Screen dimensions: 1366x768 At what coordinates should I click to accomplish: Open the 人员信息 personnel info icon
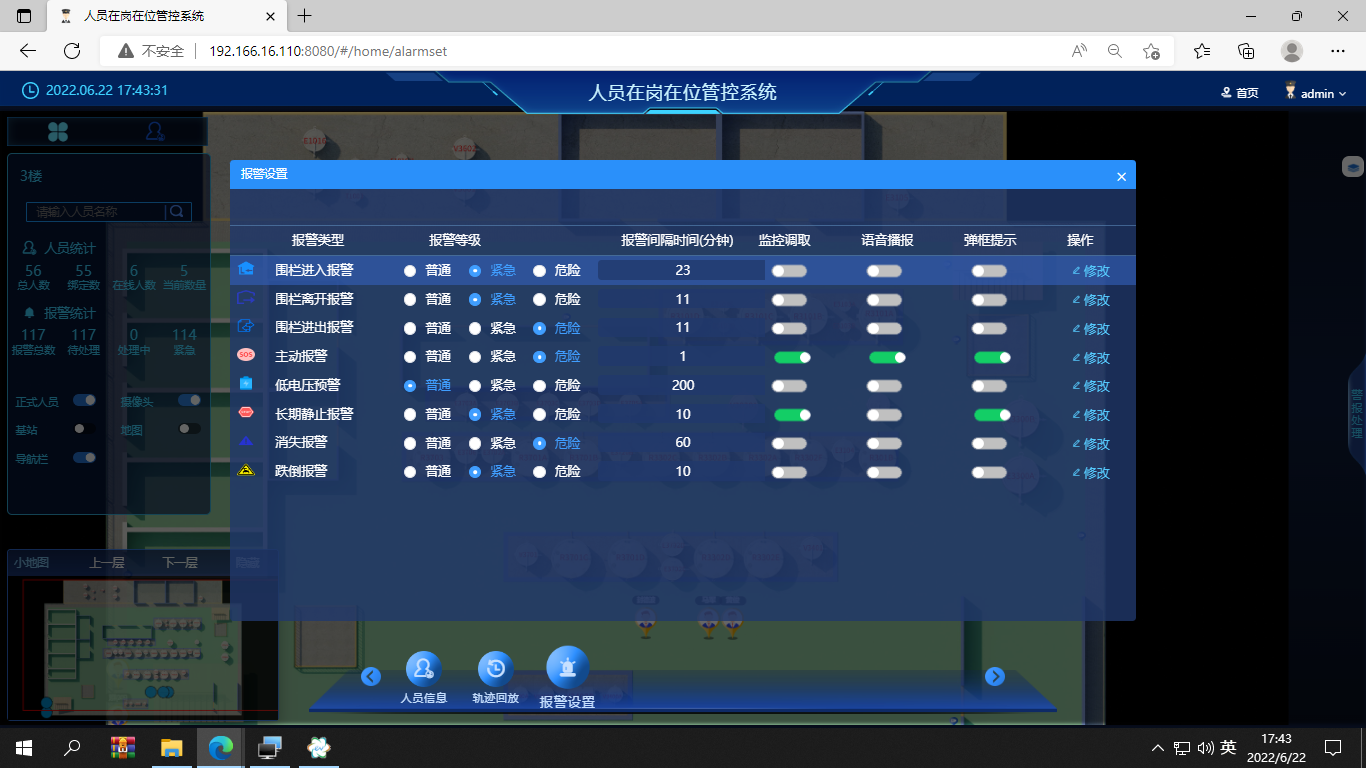point(423,669)
